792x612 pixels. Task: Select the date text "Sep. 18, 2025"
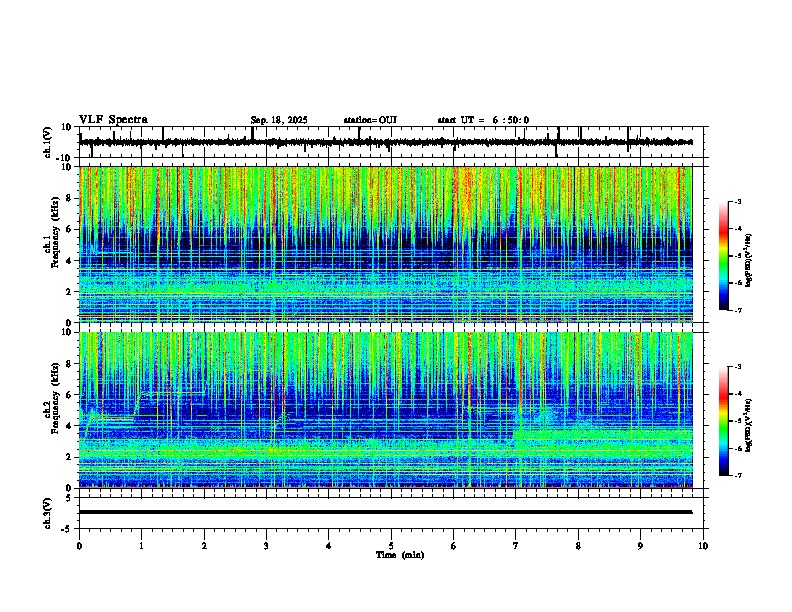(x=279, y=120)
